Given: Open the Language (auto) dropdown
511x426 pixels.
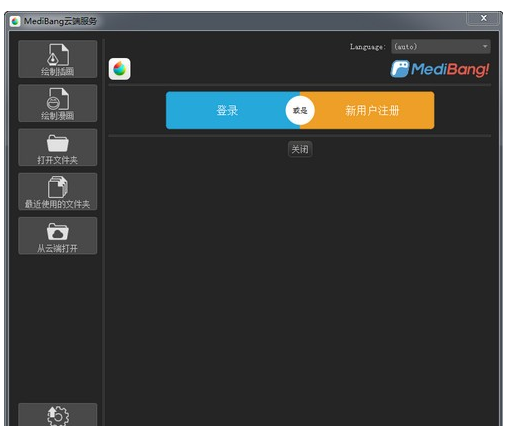Looking at the screenshot, I should [x=441, y=46].
